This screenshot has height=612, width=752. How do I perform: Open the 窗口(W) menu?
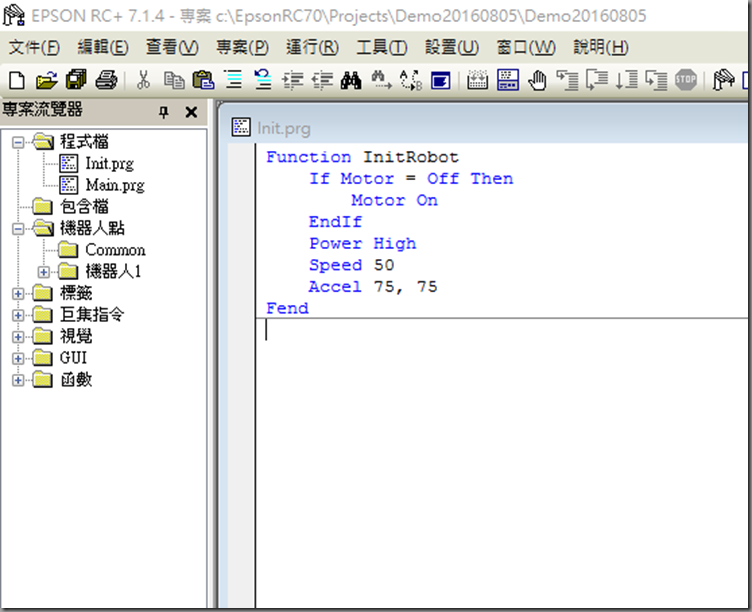pos(526,47)
